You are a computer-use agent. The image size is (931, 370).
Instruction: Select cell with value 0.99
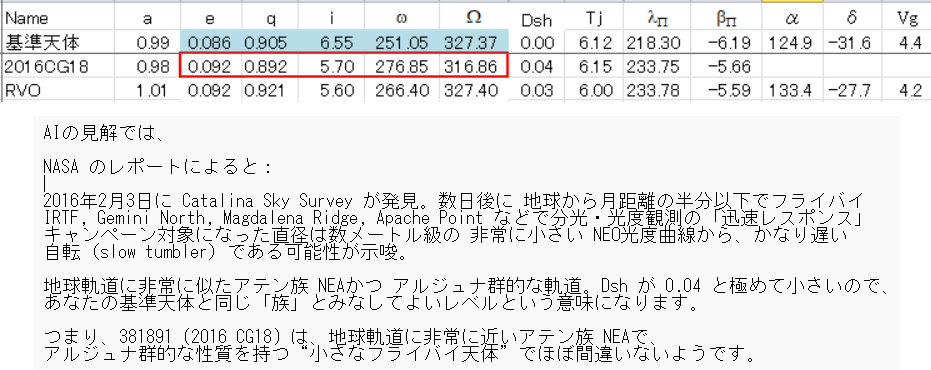click(x=148, y=42)
